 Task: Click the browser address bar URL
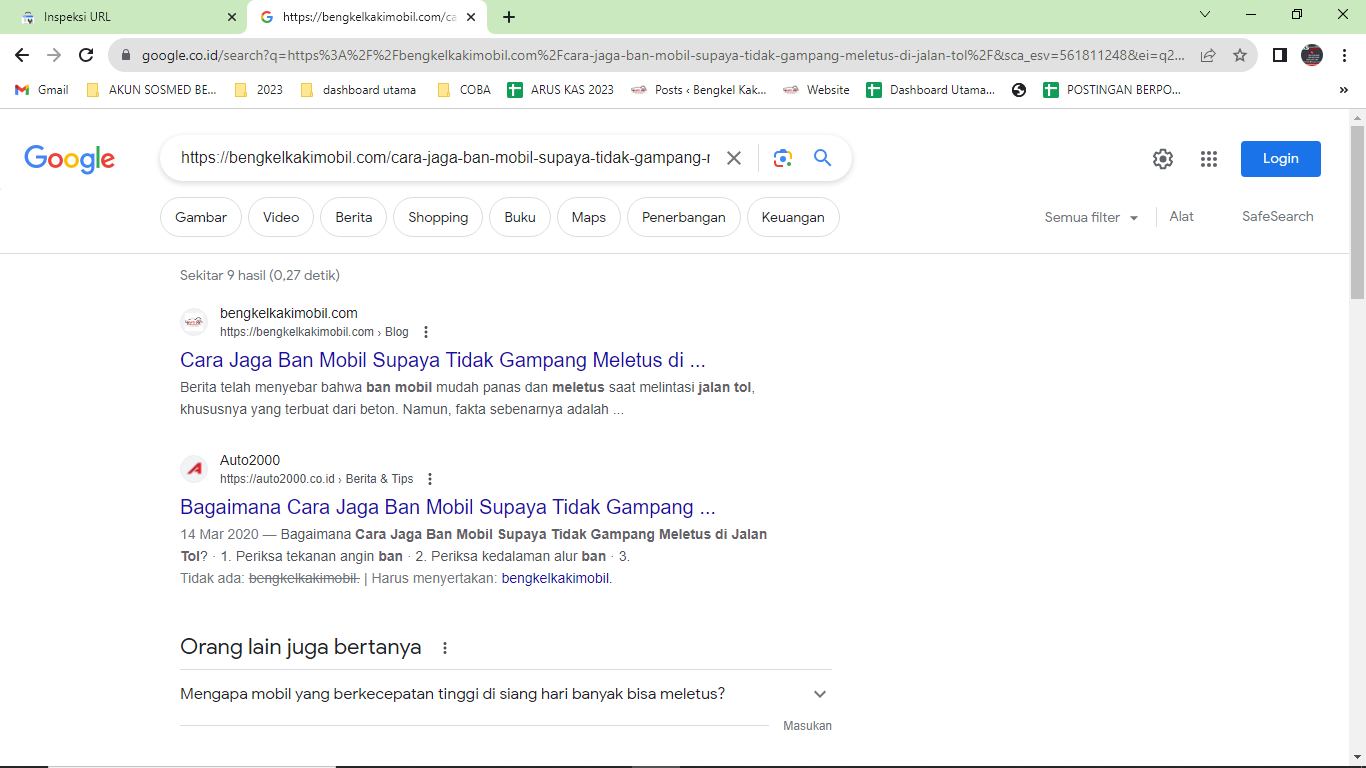point(663,56)
